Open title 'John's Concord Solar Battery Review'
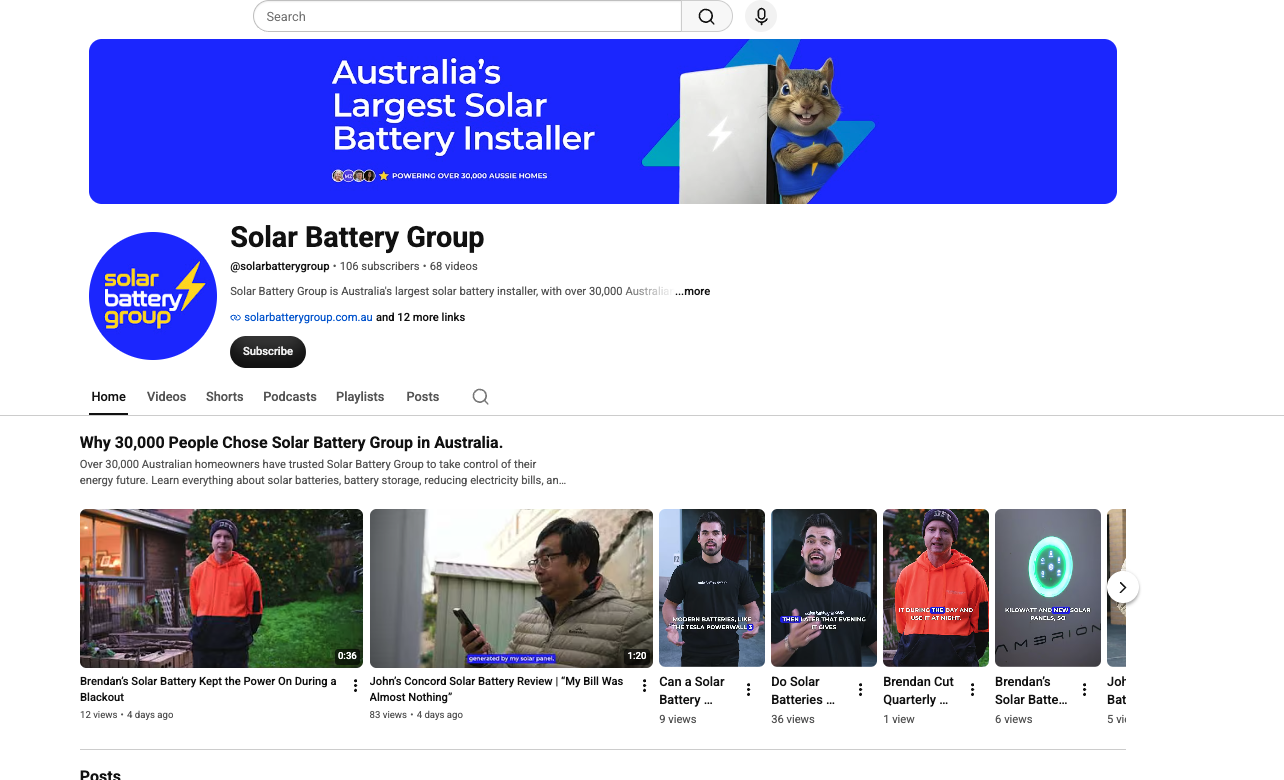Image resolution: width=1284 pixels, height=780 pixels. click(x=497, y=689)
